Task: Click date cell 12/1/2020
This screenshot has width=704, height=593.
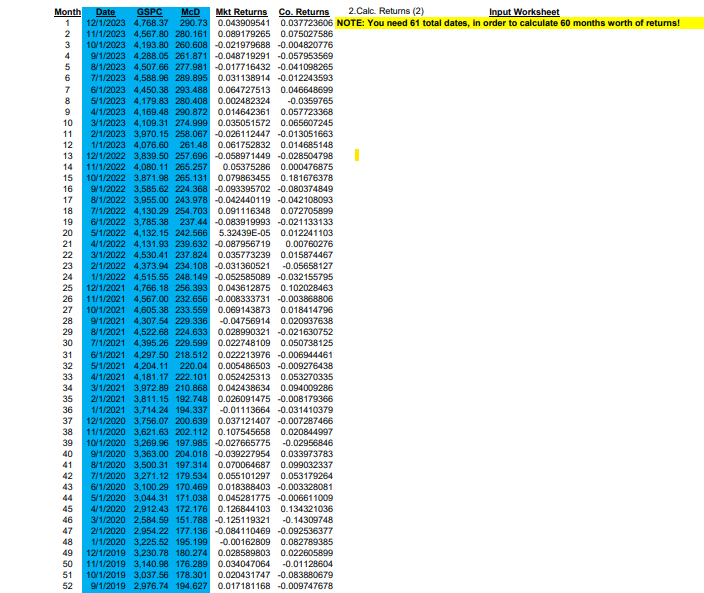Action: [x=106, y=421]
